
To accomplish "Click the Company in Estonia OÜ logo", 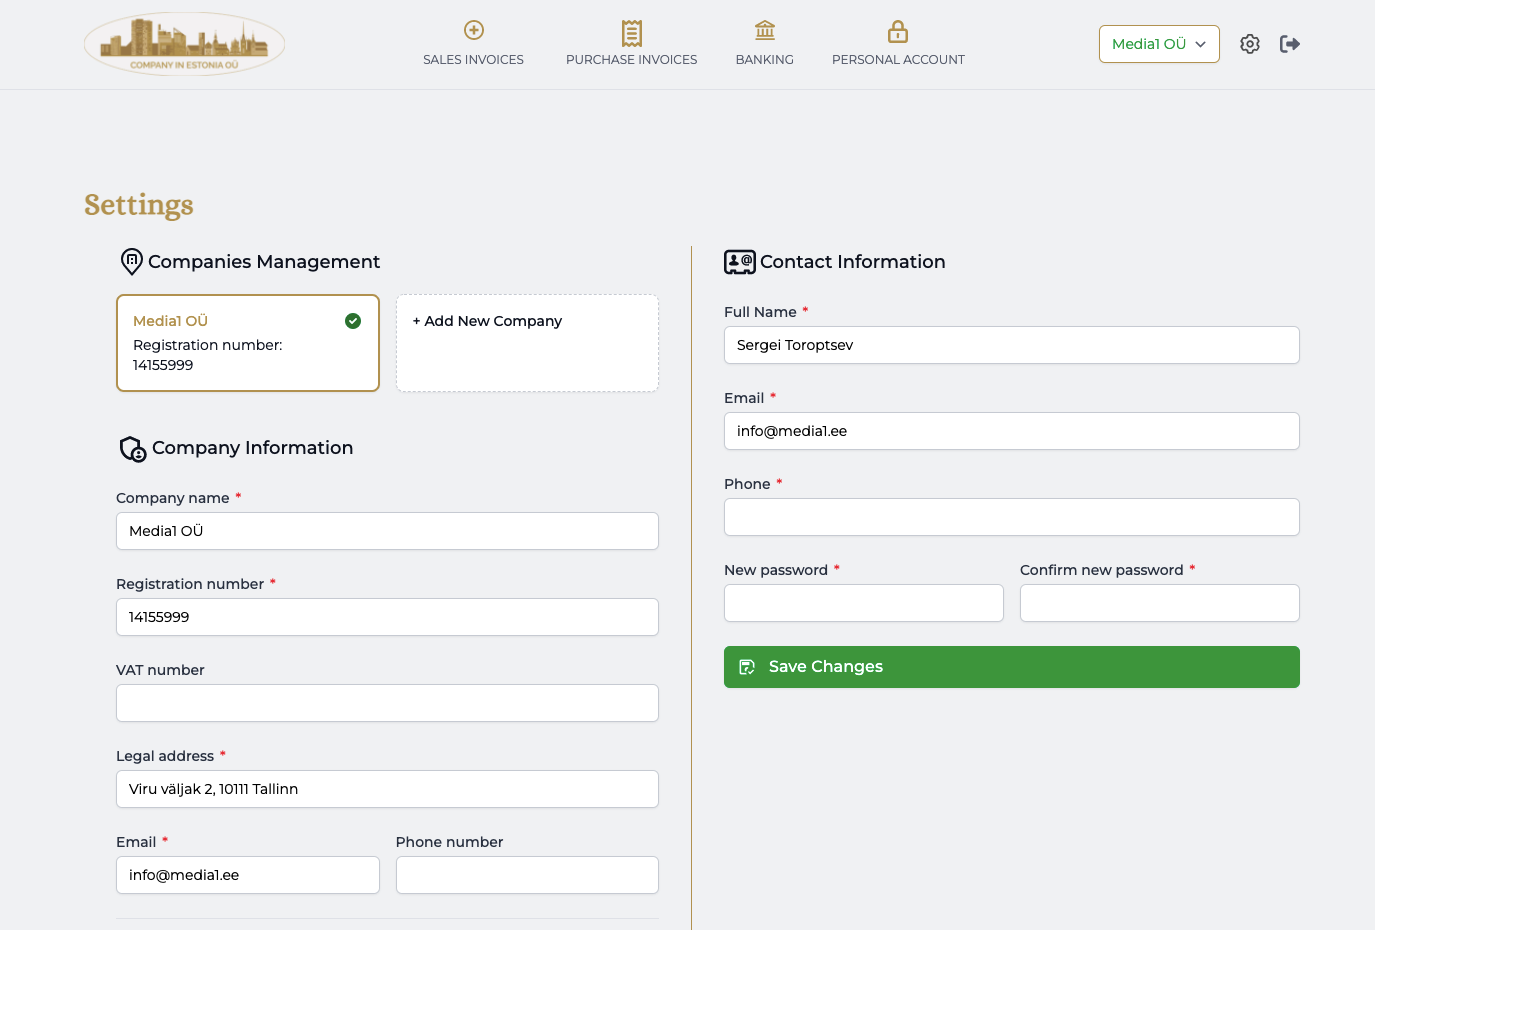I will click(x=184, y=43).
